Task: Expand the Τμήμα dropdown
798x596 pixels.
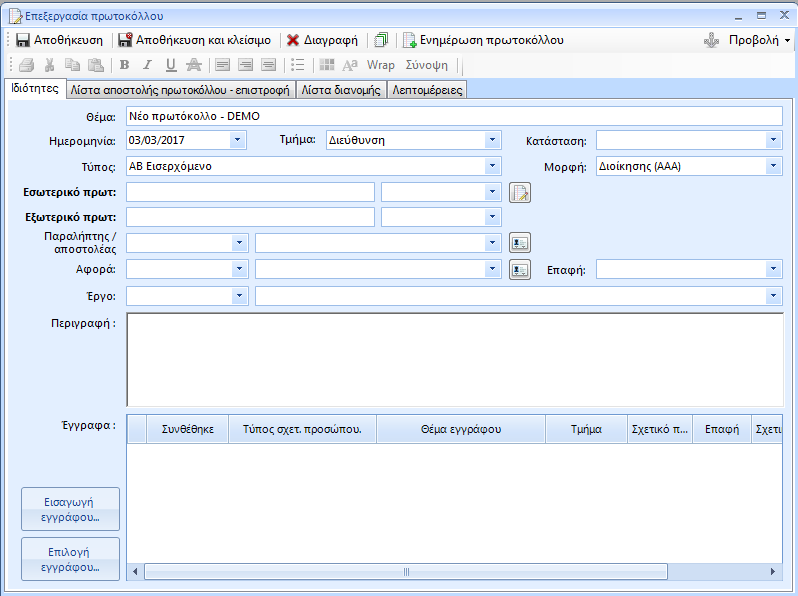Action: point(492,140)
